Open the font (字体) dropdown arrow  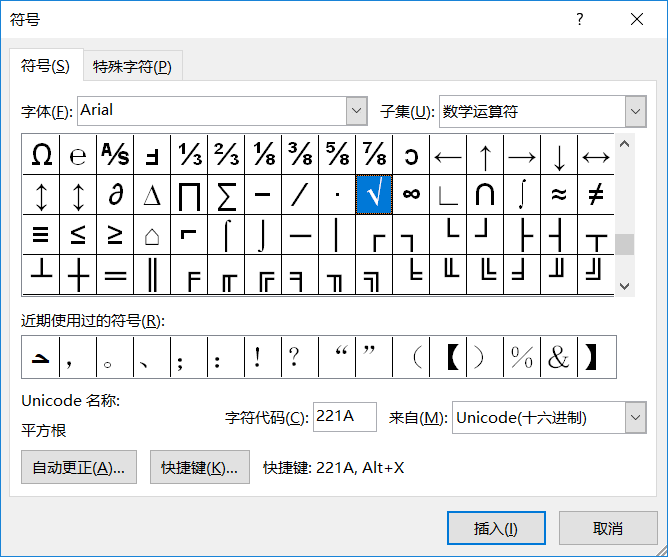[357, 111]
